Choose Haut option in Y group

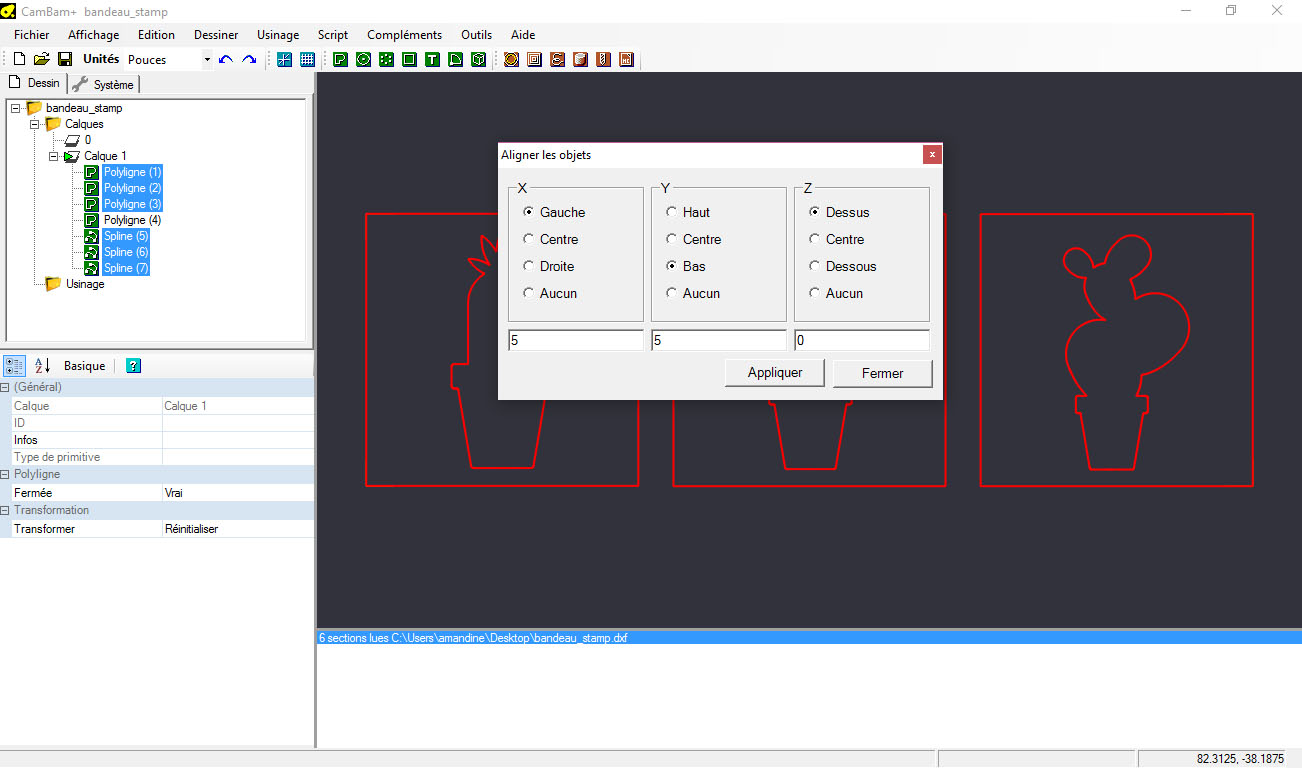(672, 213)
